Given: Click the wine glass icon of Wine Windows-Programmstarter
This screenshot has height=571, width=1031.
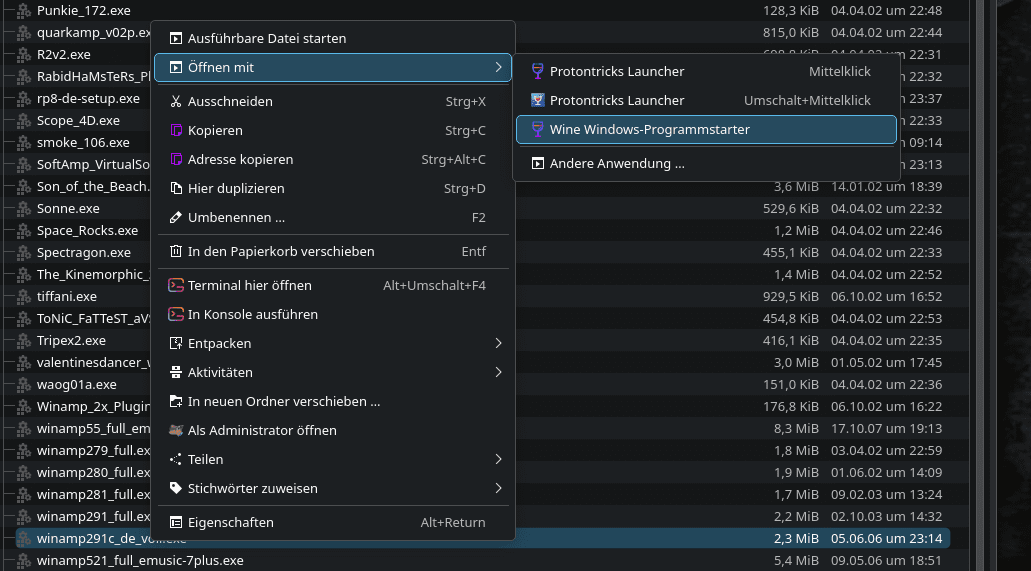Looking at the screenshot, I should pyautogui.click(x=538, y=130).
